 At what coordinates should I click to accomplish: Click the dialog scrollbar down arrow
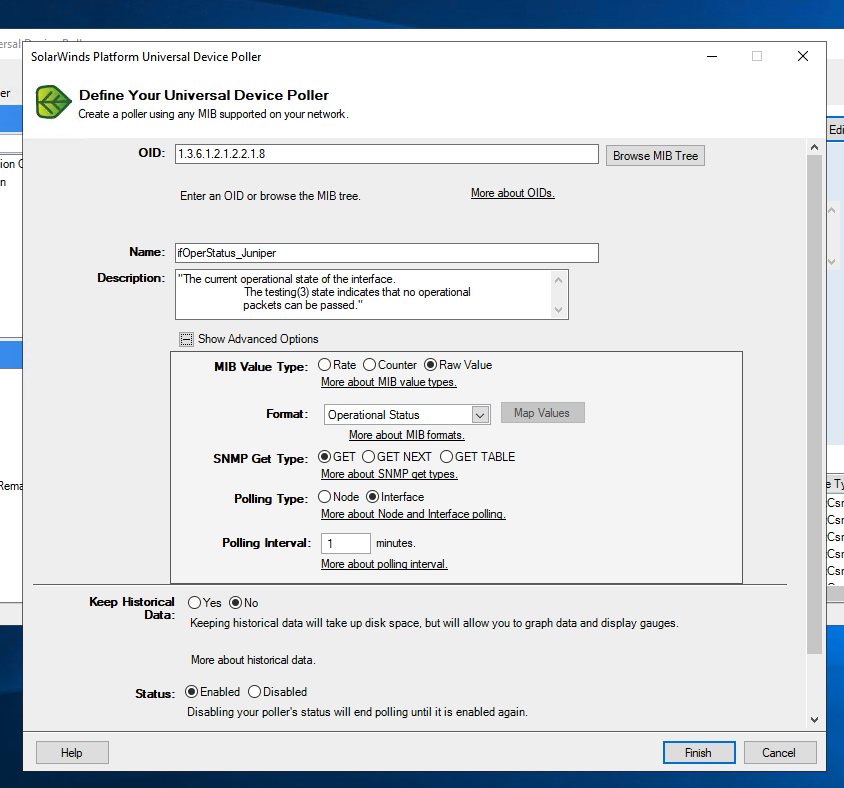coord(813,719)
